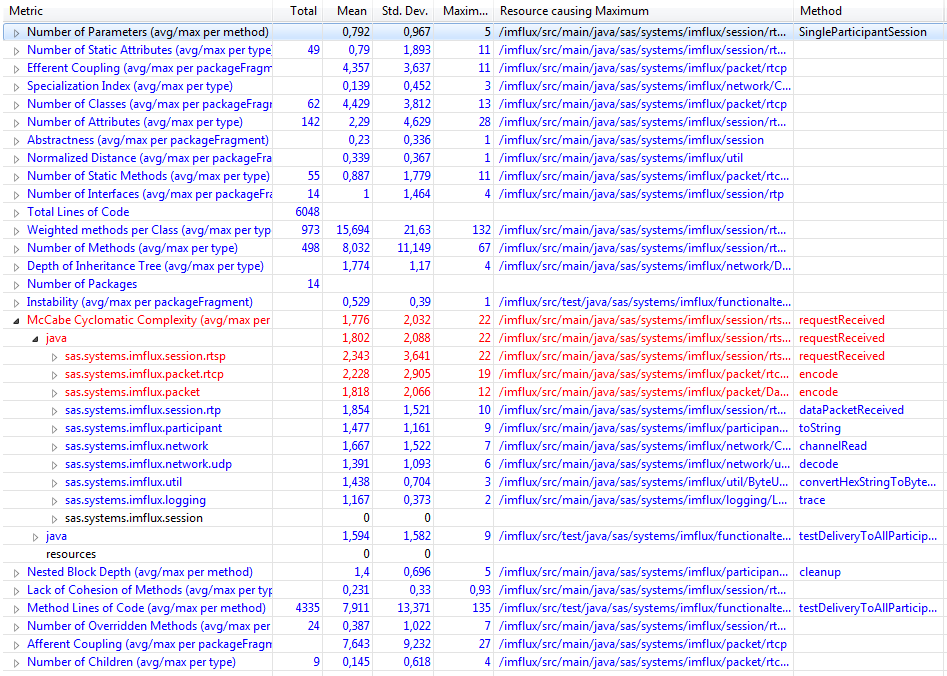
Task: Select McCabe Cyclomatic Complexity metric label
Action: pyautogui.click(x=148, y=320)
